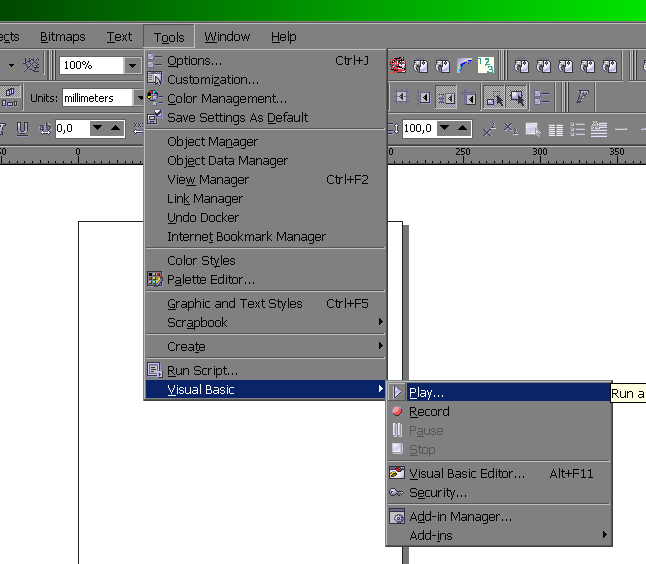The image size is (646, 564).
Task: Open the zoom level 100% dropdown
Action: click(133, 66)
